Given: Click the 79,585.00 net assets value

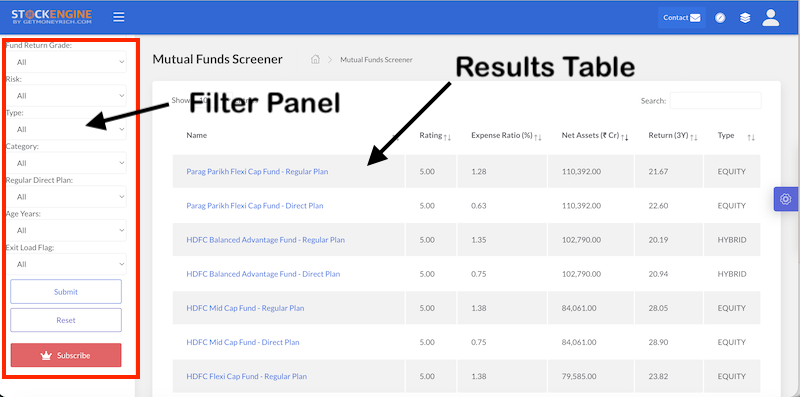Looking at the screenshot, I should pos(579,376).
